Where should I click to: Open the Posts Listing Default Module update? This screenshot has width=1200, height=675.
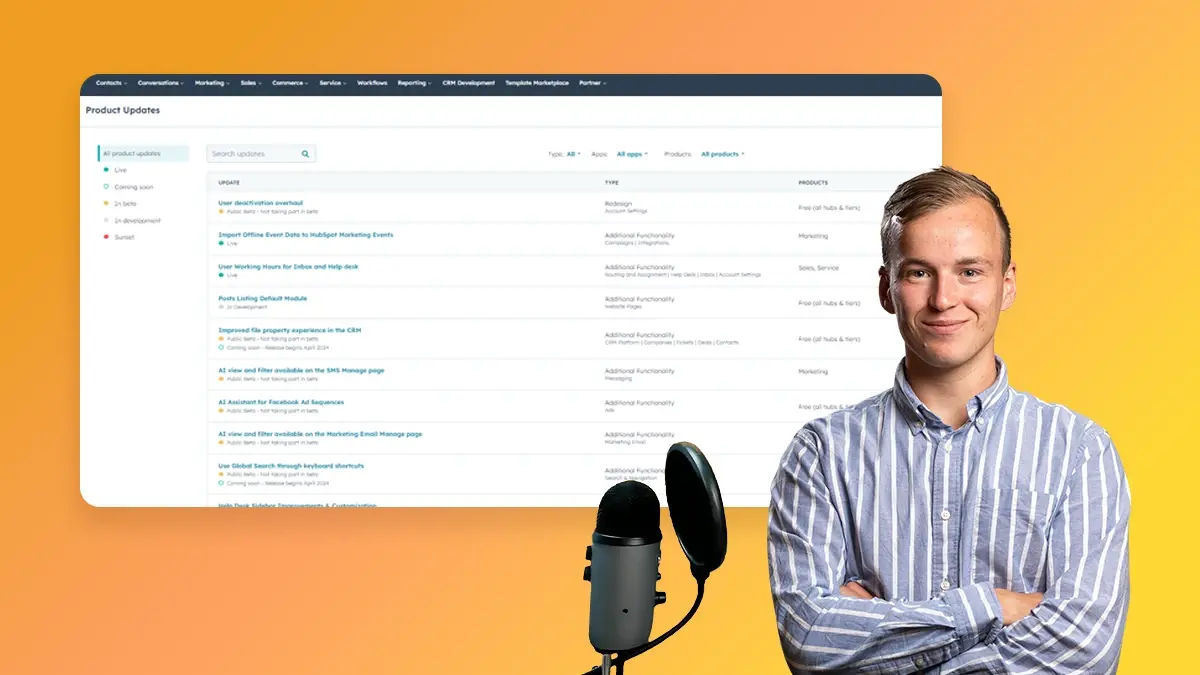click(x=263, y=298)
